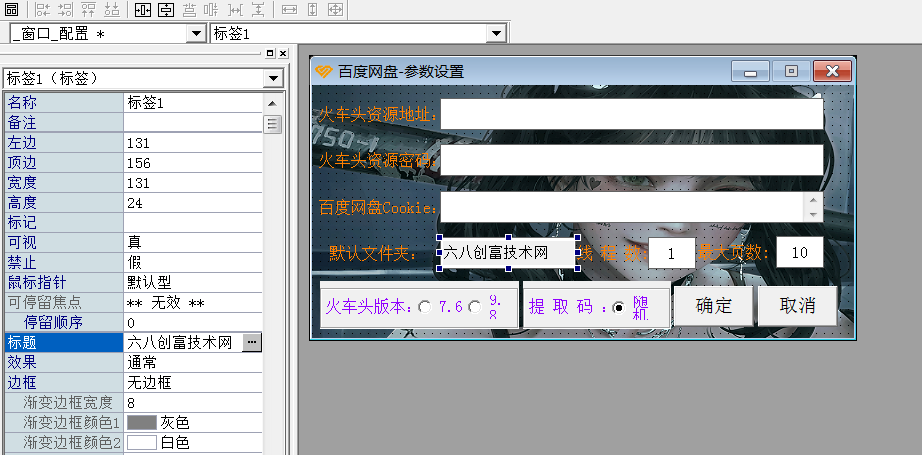Click the 确定 button on the form
922x455 pixels.
click(x=714, y=306)
